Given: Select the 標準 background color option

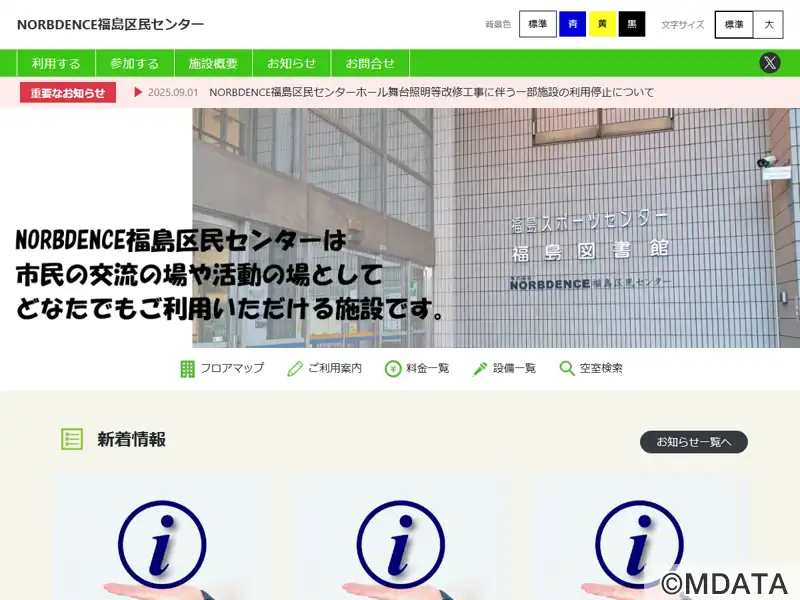Looking at the screenshot, I should (x=538, y=24).
